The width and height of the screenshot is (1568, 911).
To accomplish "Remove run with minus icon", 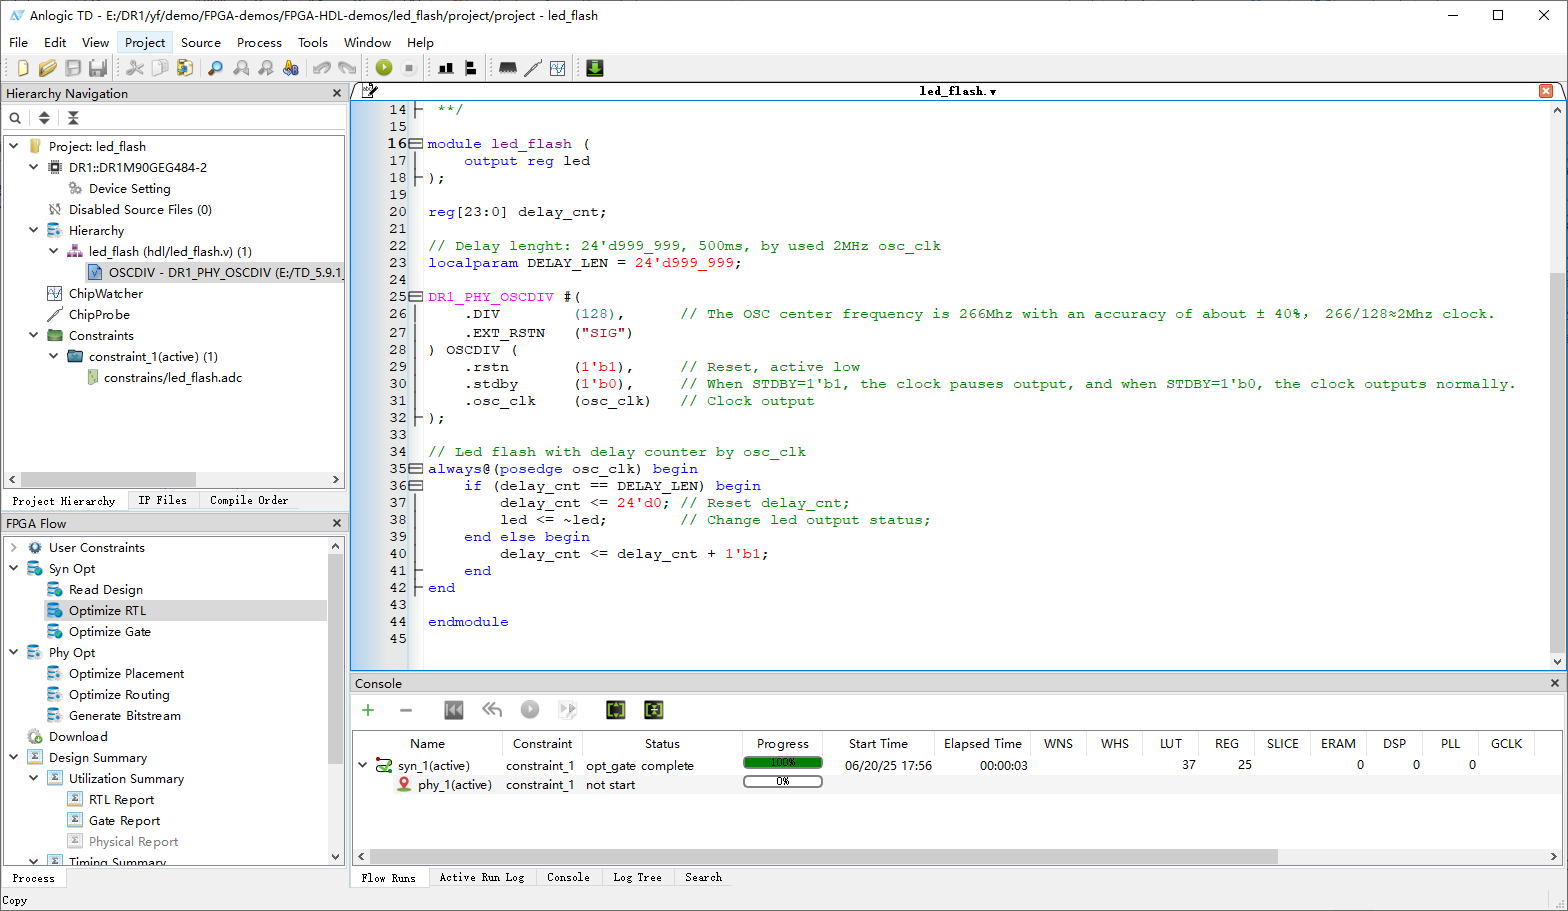I will click(x=406, y=710).
